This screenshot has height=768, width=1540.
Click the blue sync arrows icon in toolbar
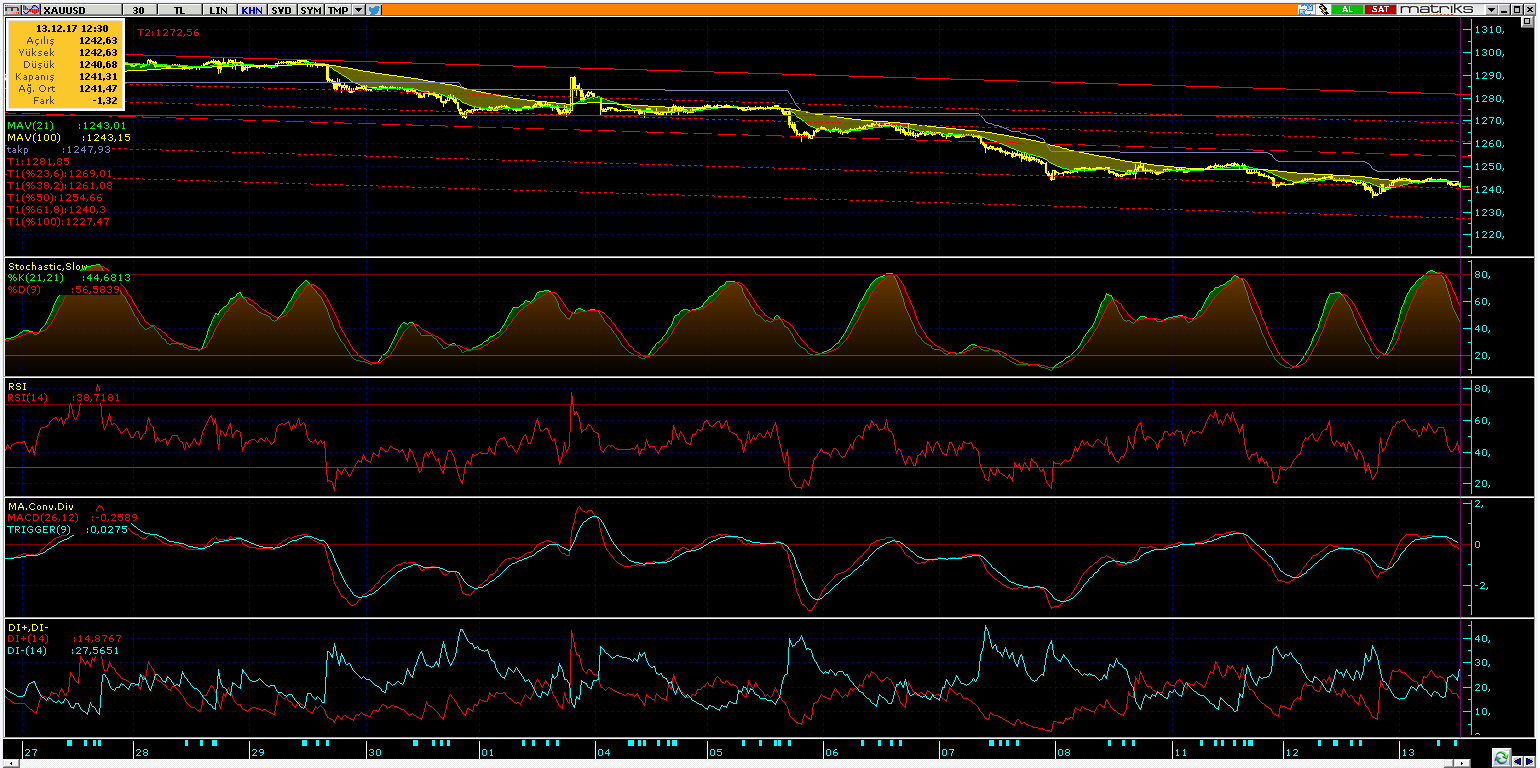click(1305, 9)
